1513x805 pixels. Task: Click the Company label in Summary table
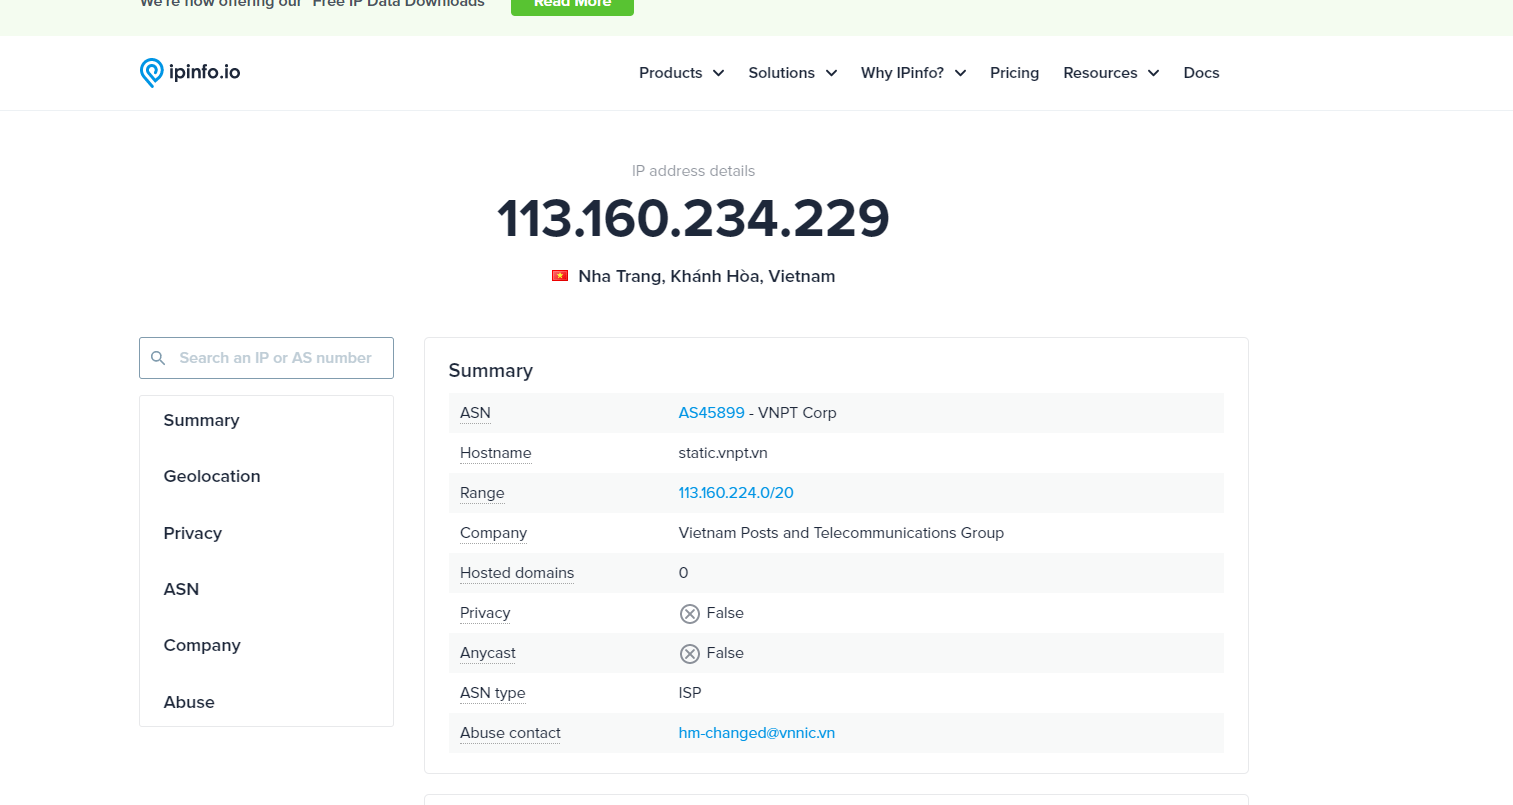tap(493, 533)
